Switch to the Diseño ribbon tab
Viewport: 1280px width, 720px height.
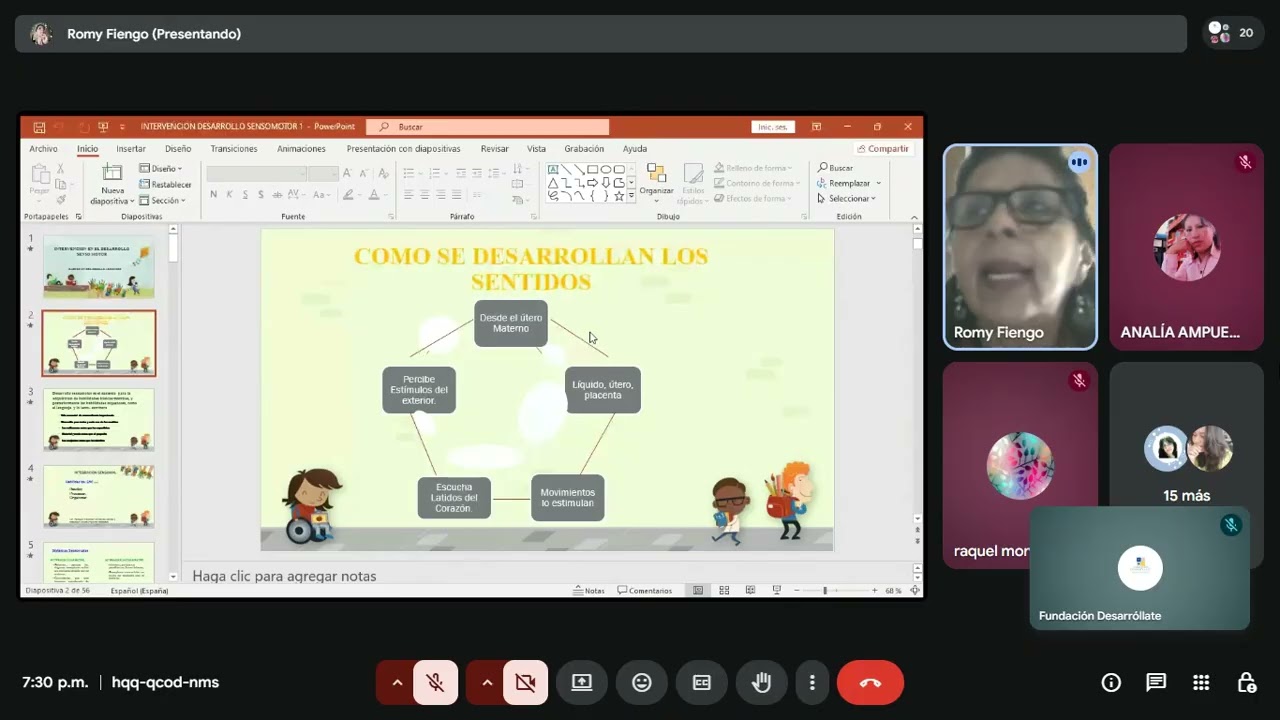(178, 149)
